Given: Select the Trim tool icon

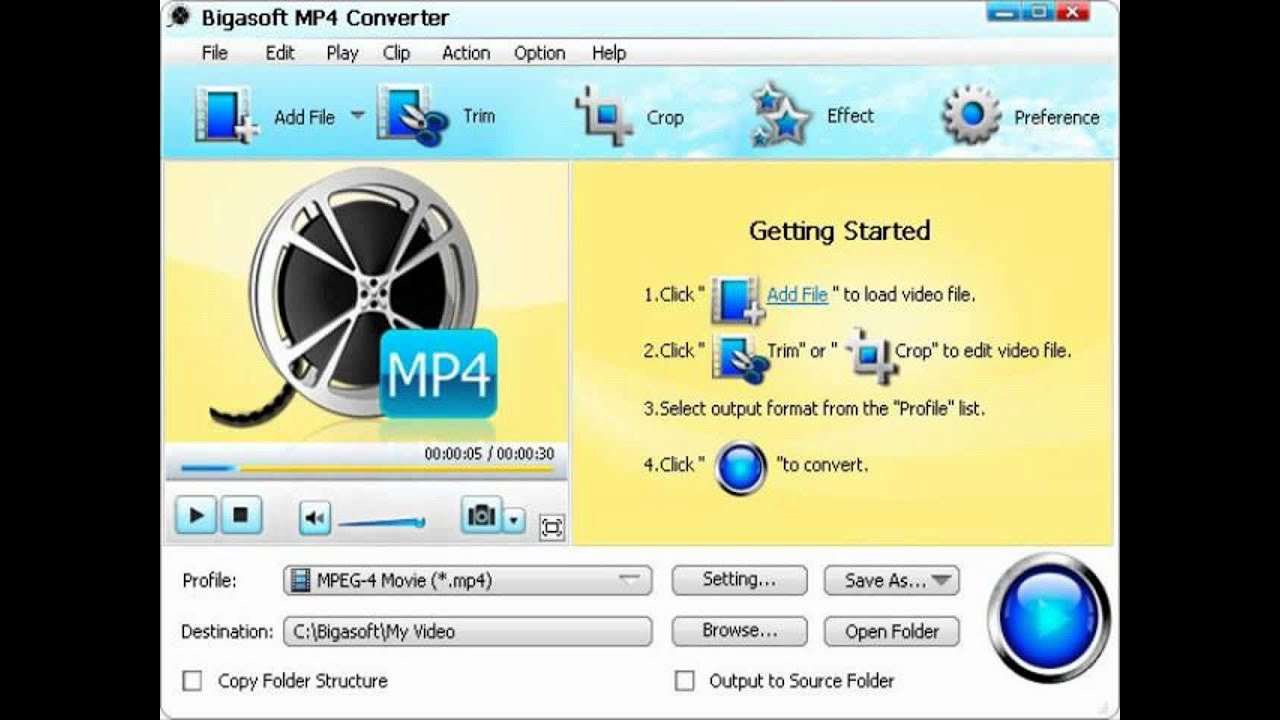Looking at the screenshot, I should point(413,114).
